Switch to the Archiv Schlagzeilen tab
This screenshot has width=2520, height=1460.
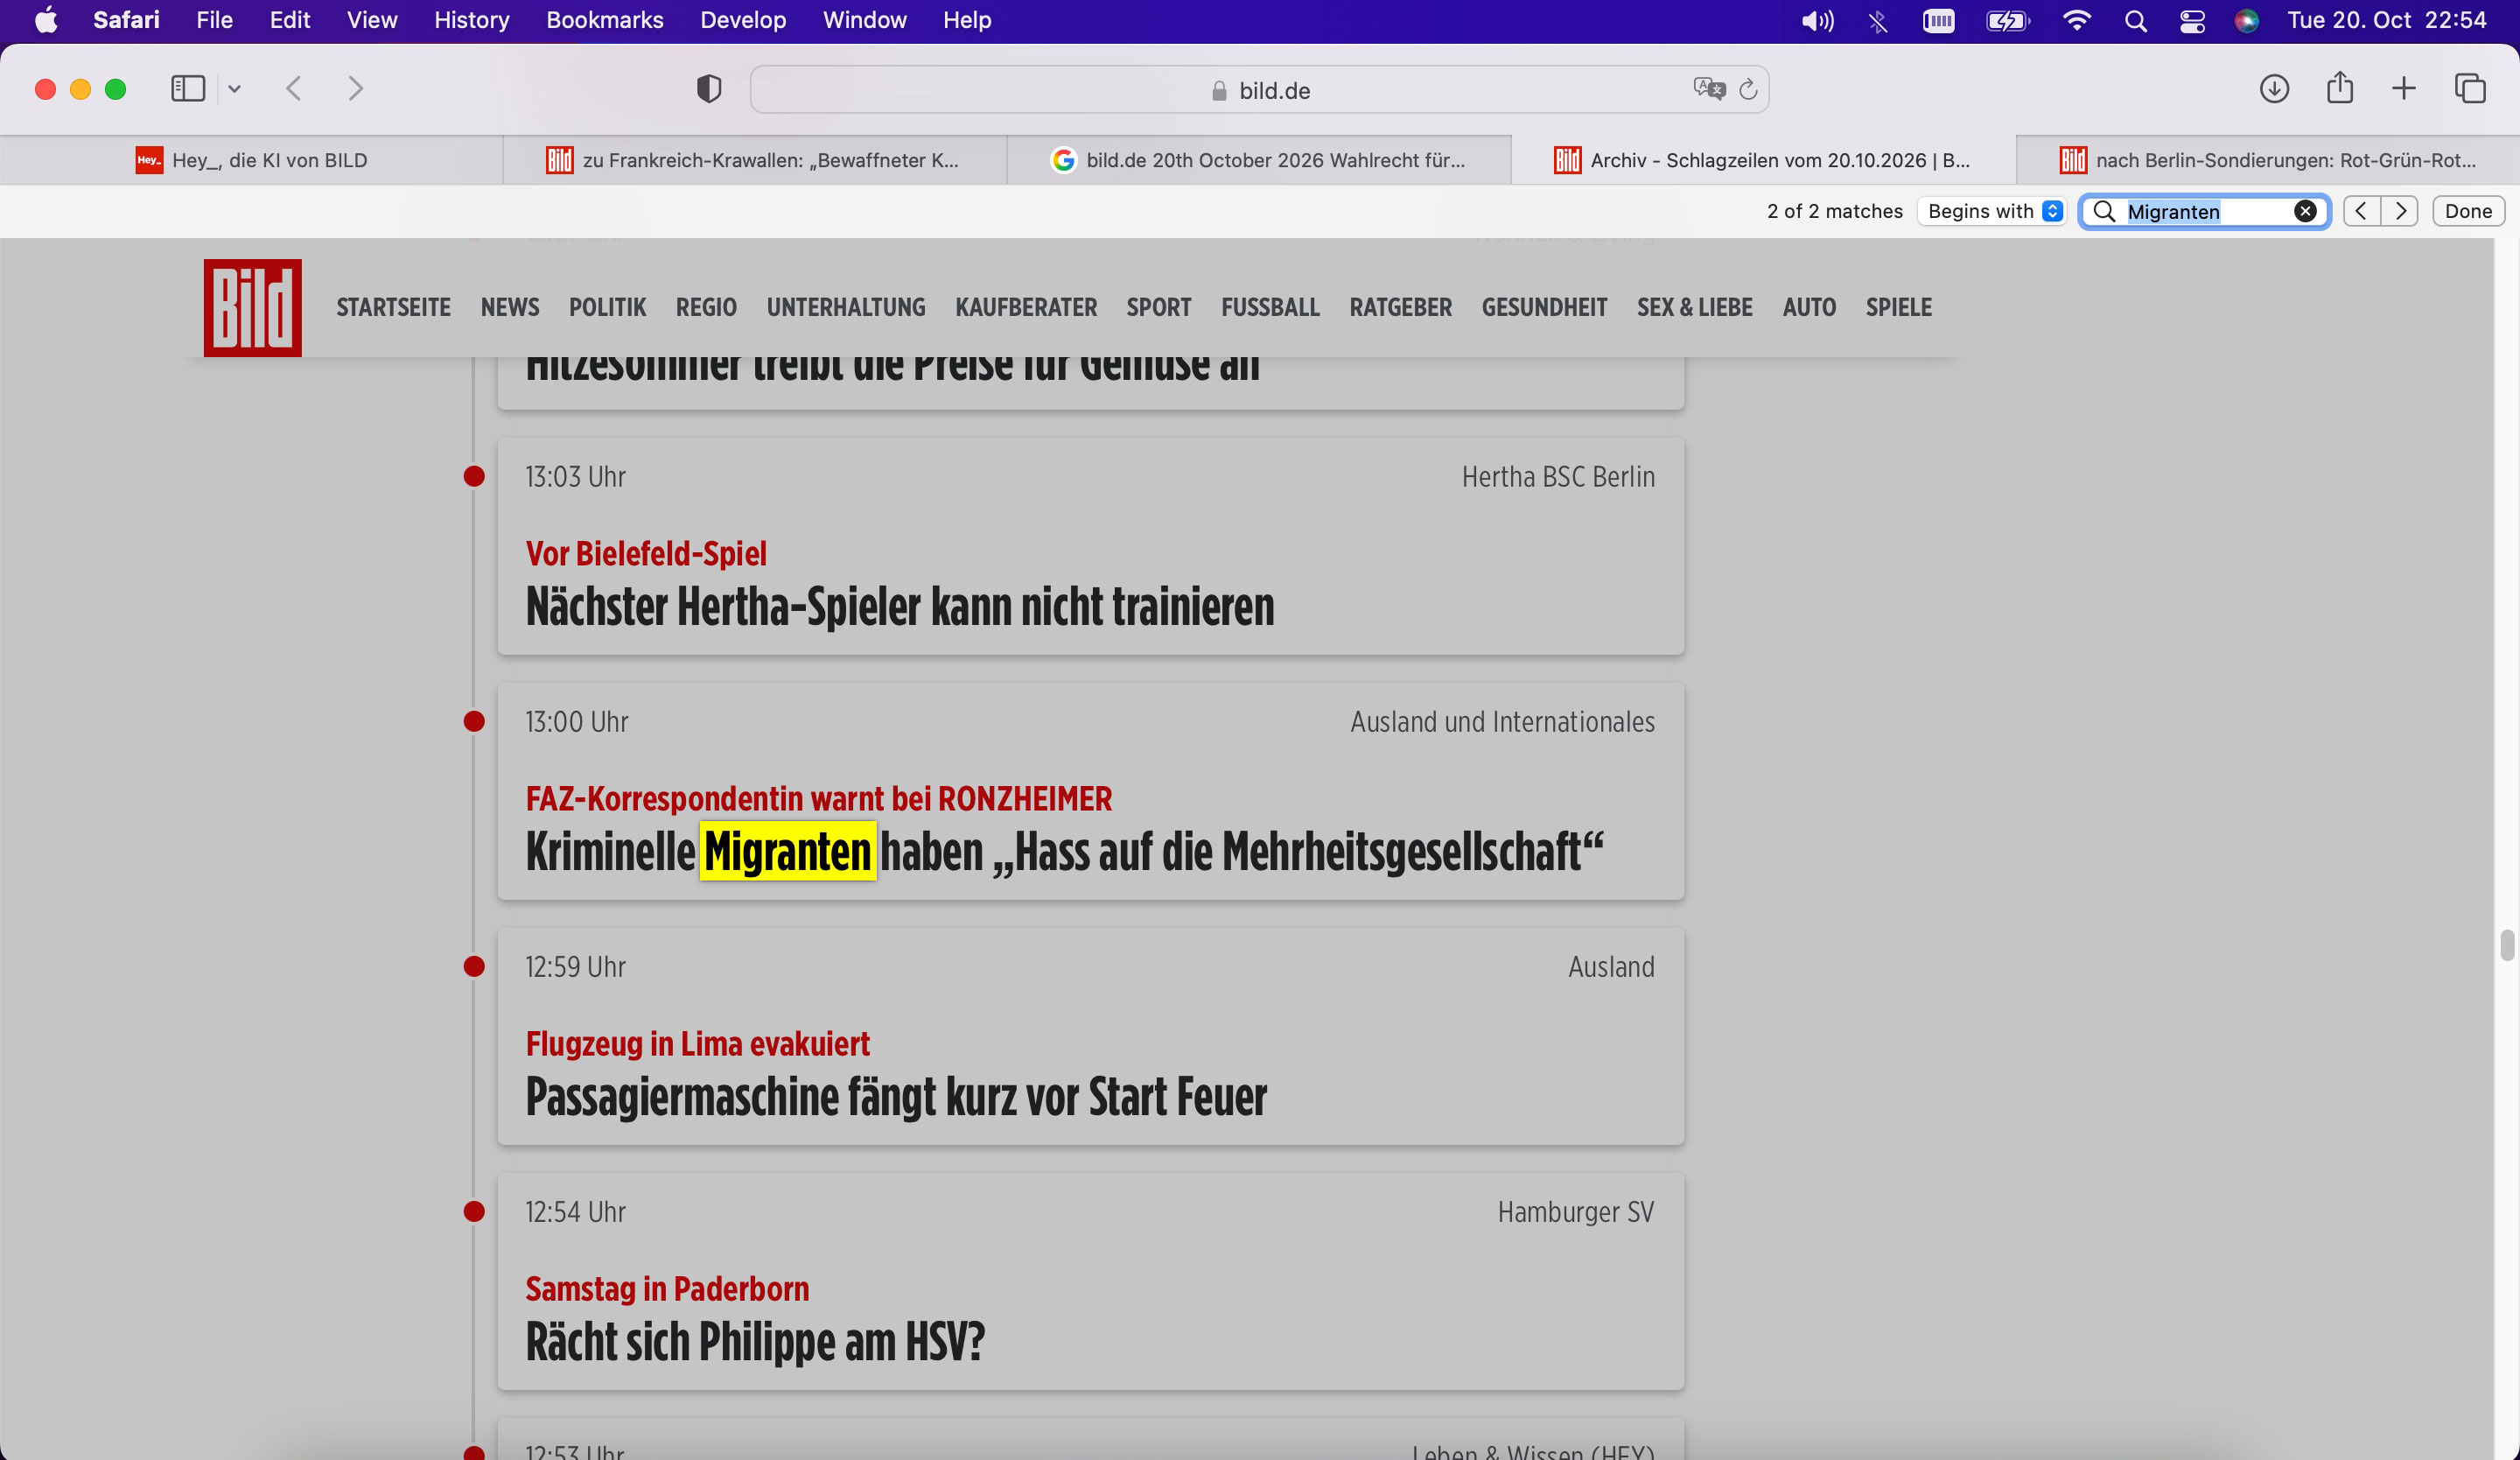tap(1763, 160)
